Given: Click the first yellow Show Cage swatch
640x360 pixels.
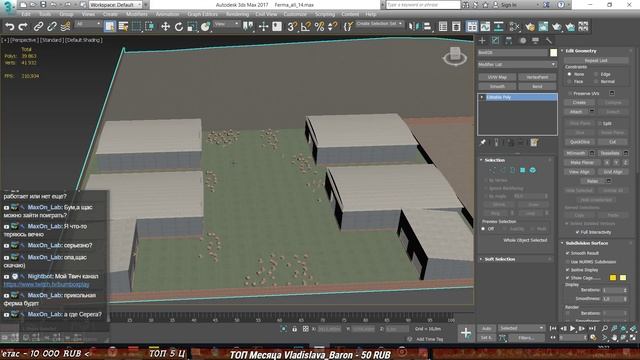Looking at the screenshot, I should [x=613, y=278].
